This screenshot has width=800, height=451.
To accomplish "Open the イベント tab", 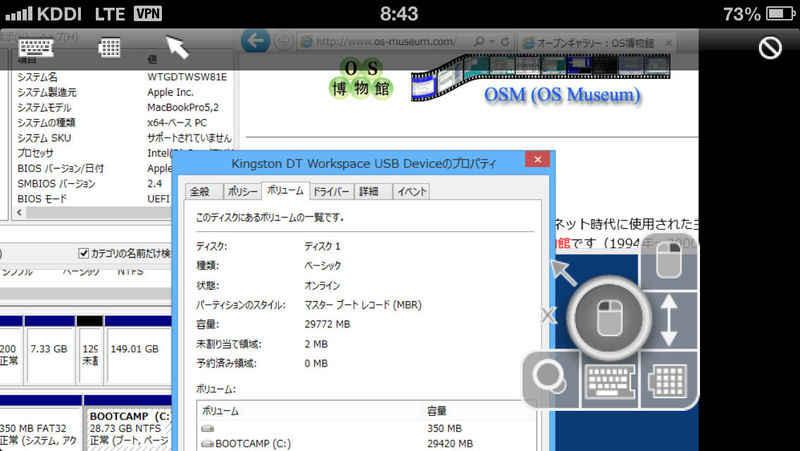I will (411, 191).
